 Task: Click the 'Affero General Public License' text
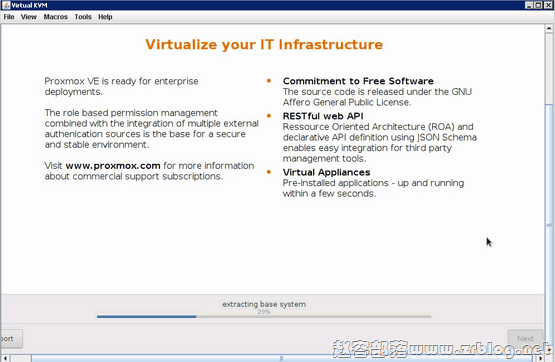tap(347, 102)
